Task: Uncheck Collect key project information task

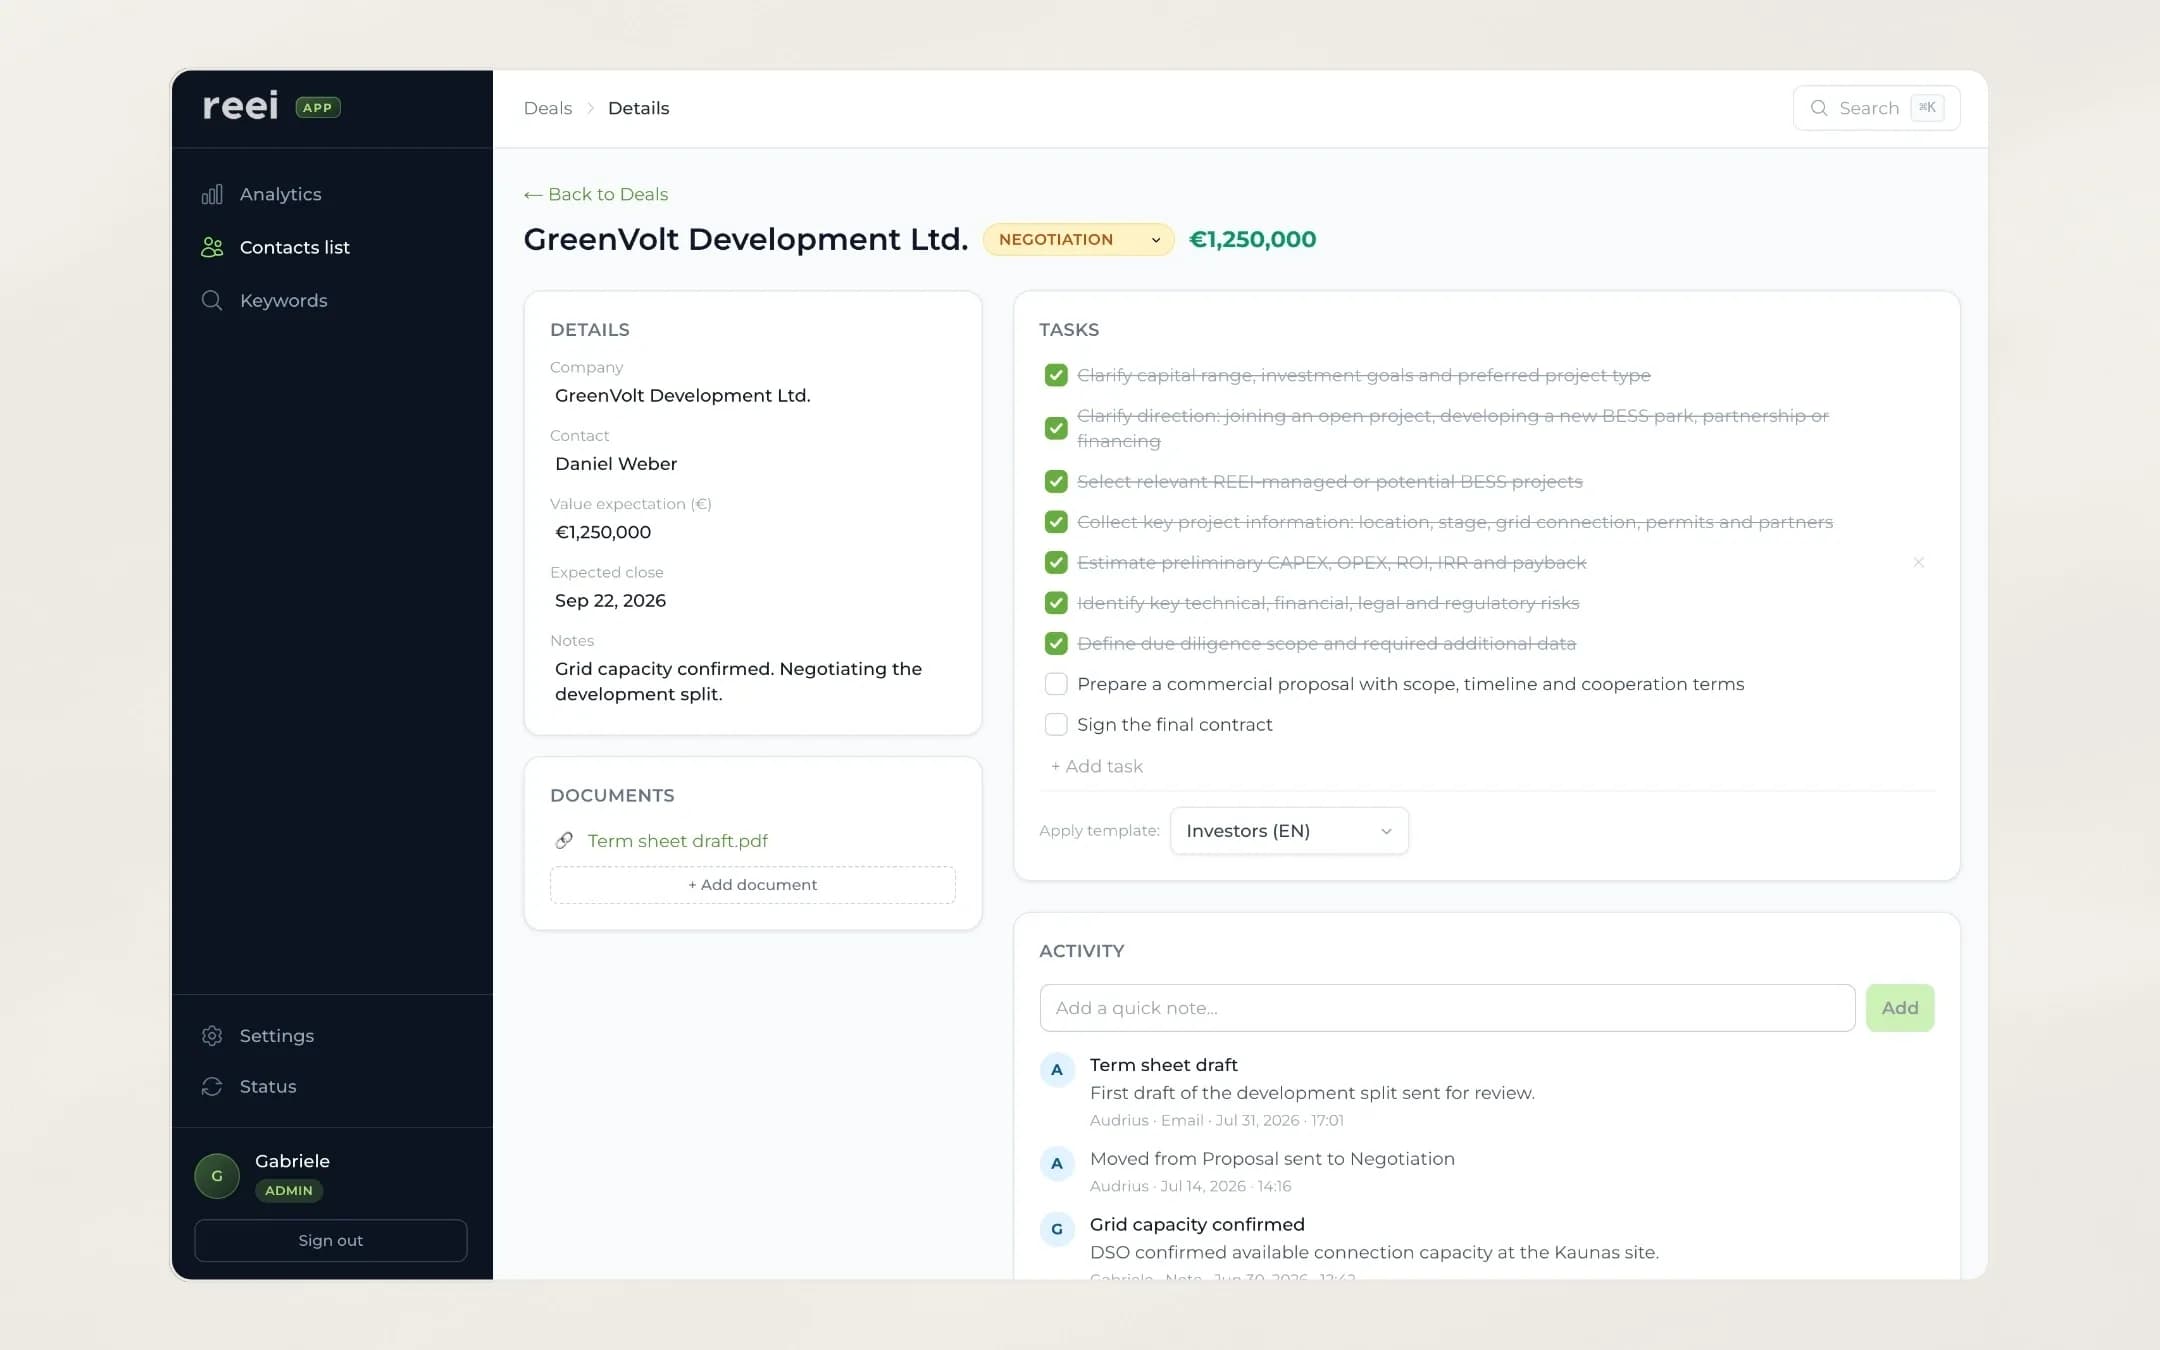Action: pos(1056,522)
